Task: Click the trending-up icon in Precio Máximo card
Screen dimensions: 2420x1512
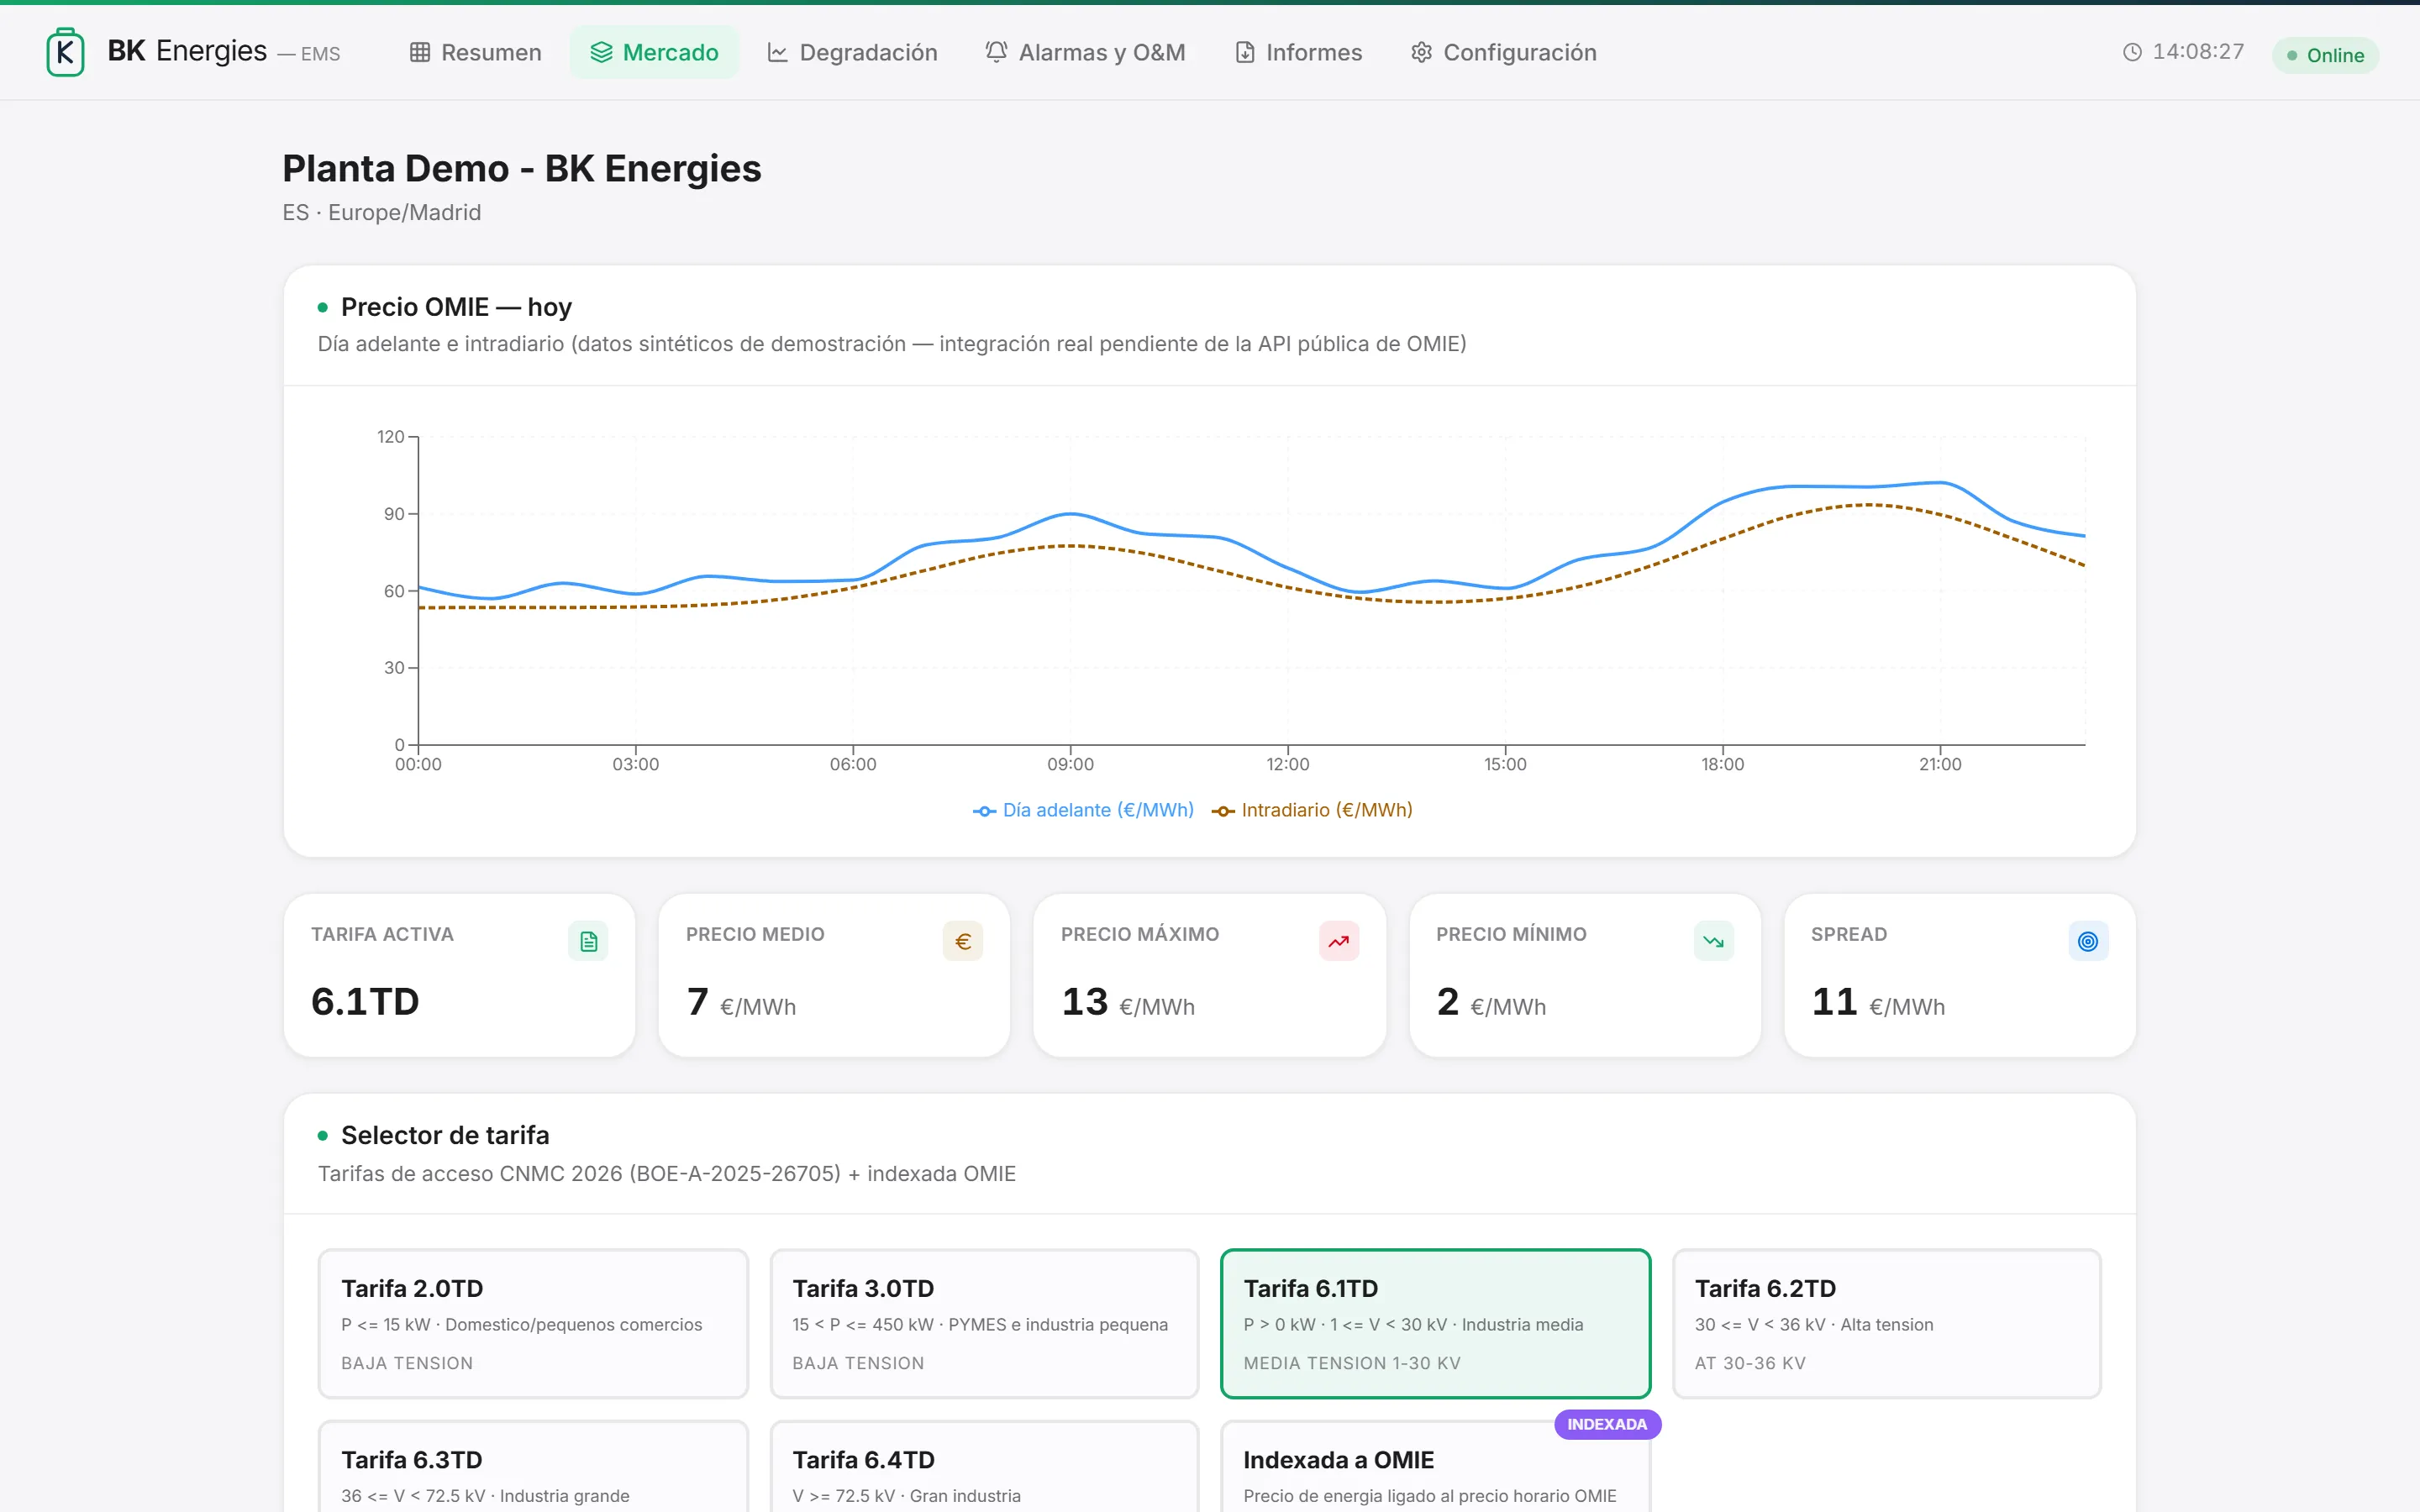Action: point(1339,941)
